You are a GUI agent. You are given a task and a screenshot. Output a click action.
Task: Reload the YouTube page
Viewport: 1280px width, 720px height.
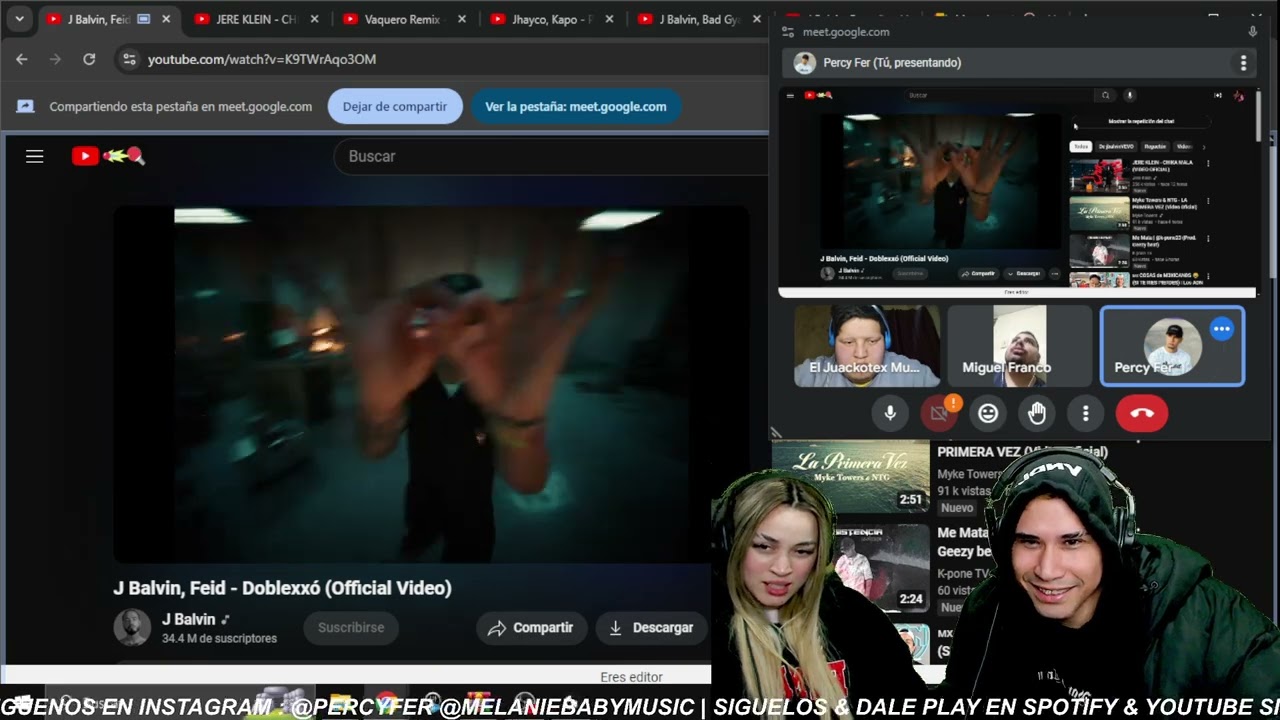click(x=89, y=59)
